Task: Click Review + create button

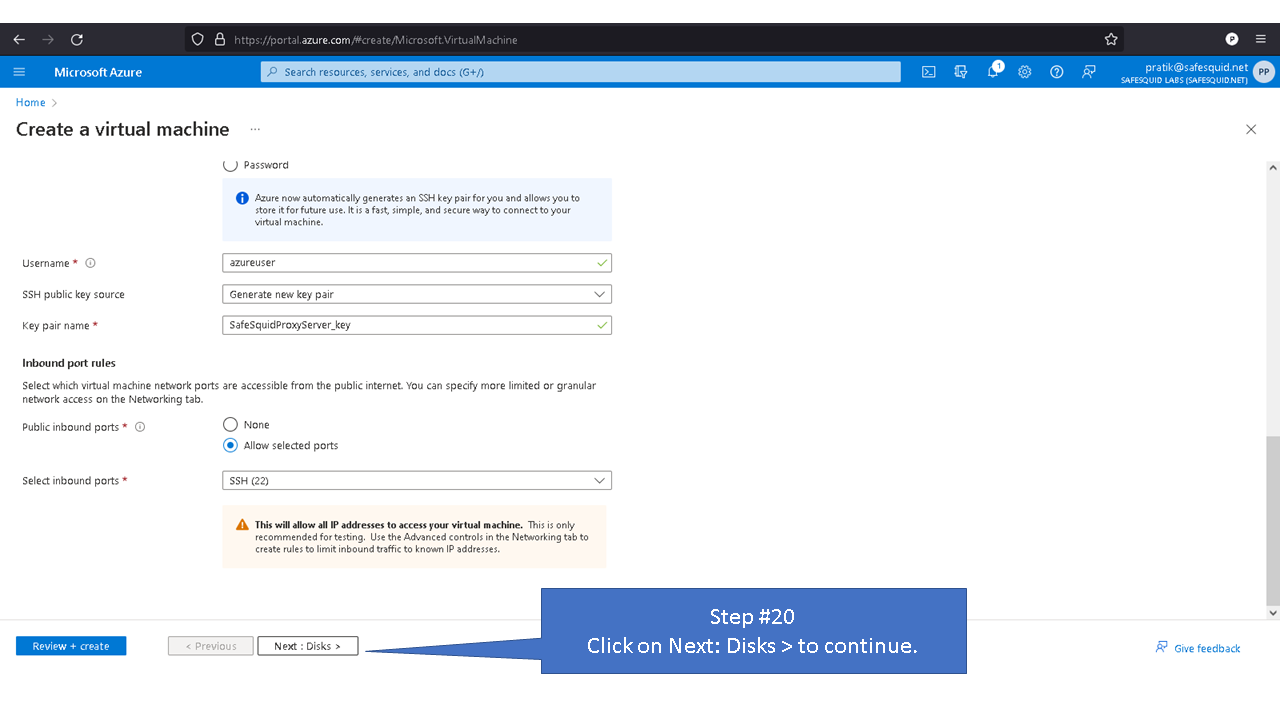Action: [71, 646]
